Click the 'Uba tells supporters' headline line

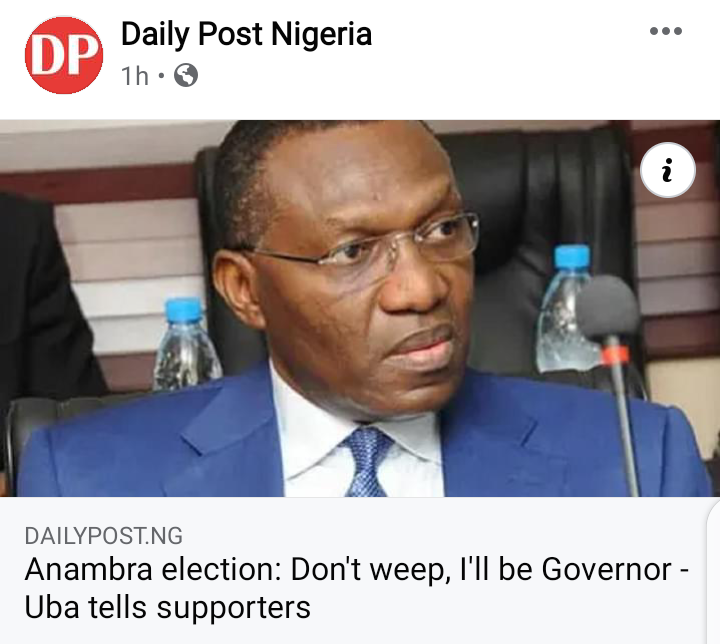point(168,607)
